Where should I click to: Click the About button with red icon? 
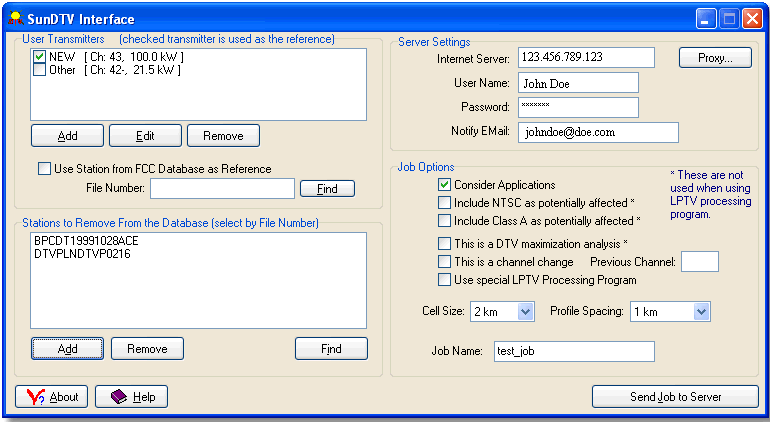(x=52, y=397)
